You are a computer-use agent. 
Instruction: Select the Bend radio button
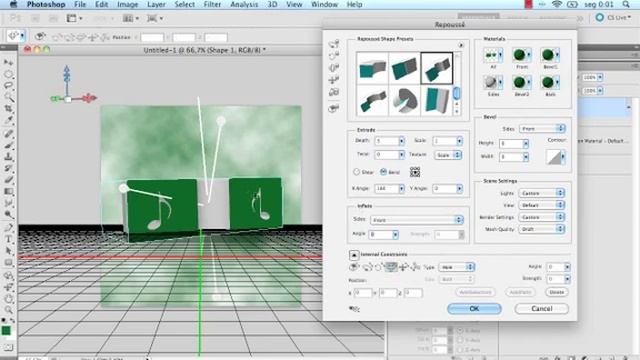[x=383, y=172]
